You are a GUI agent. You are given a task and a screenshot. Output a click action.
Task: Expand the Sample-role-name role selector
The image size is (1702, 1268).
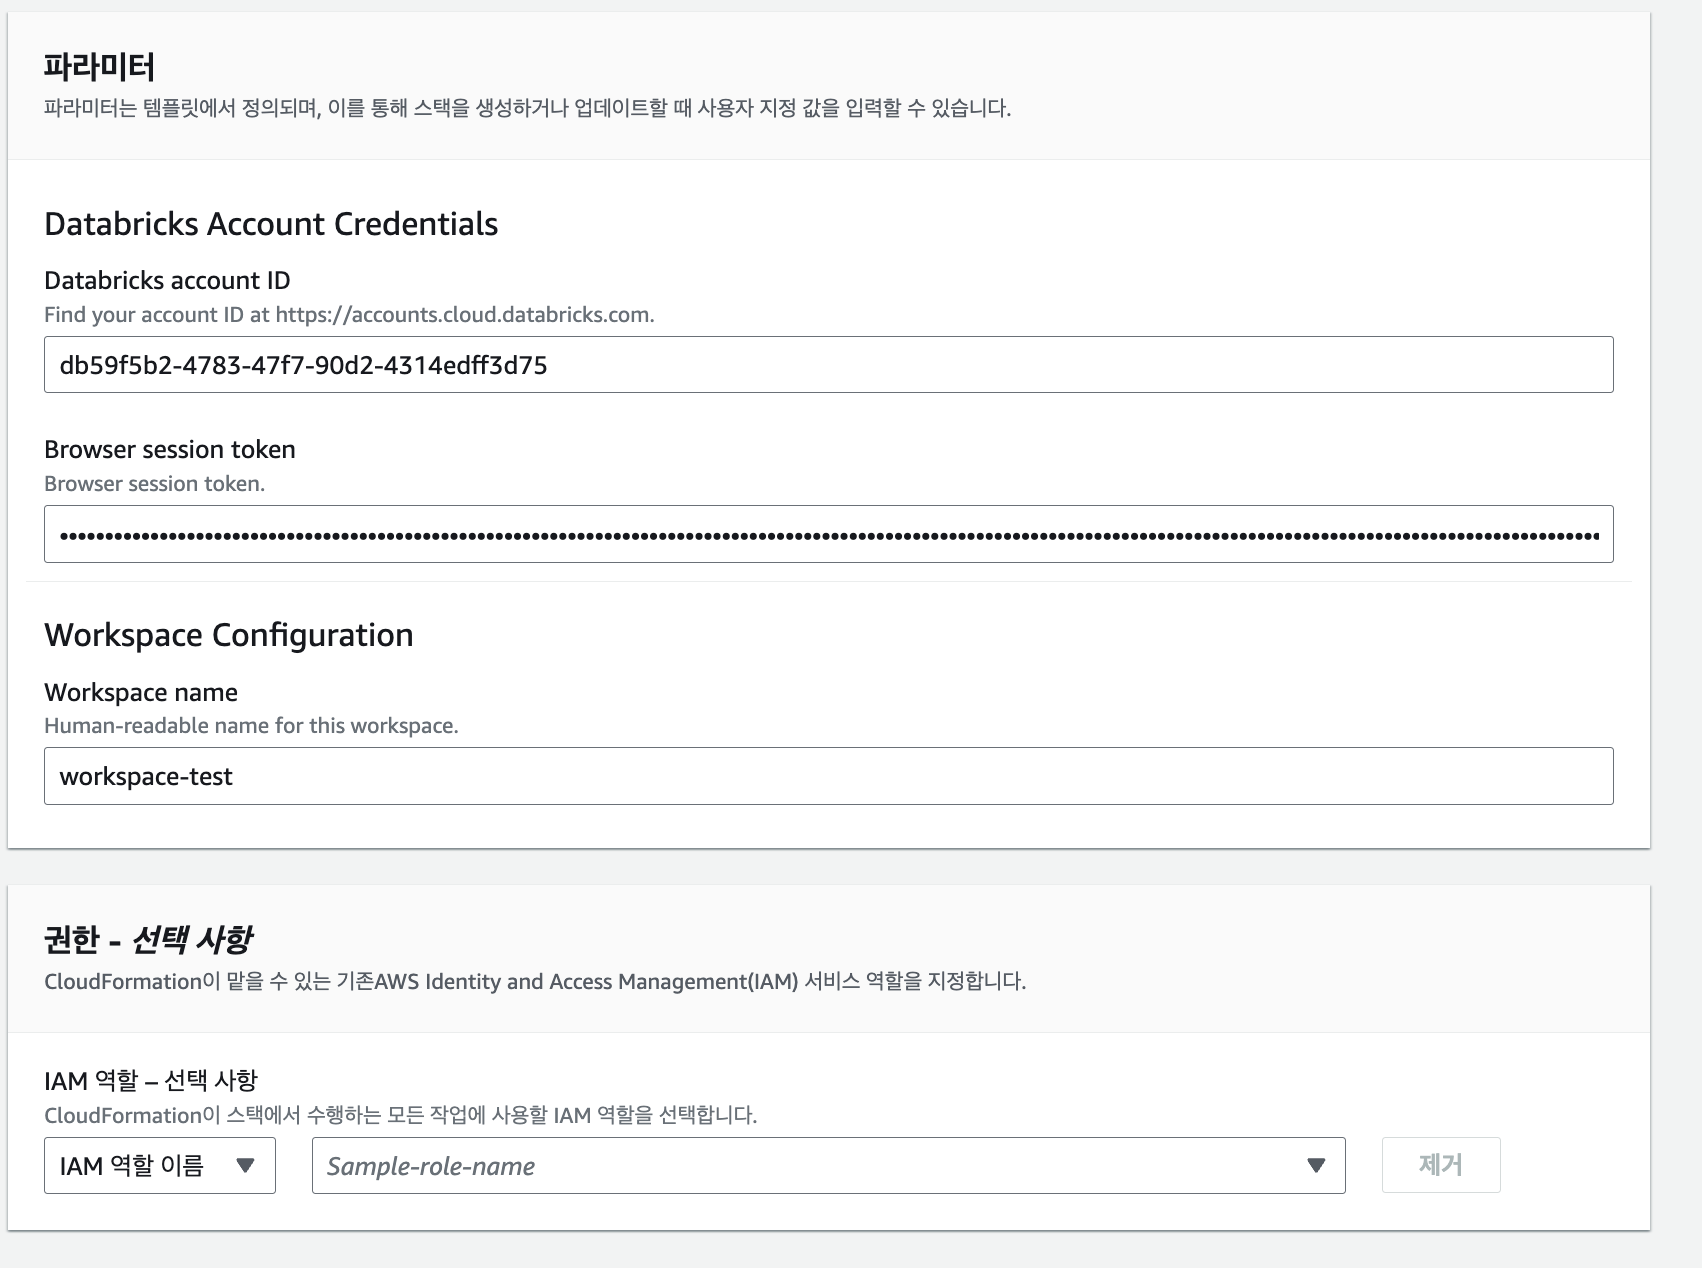coord(828,1165)
